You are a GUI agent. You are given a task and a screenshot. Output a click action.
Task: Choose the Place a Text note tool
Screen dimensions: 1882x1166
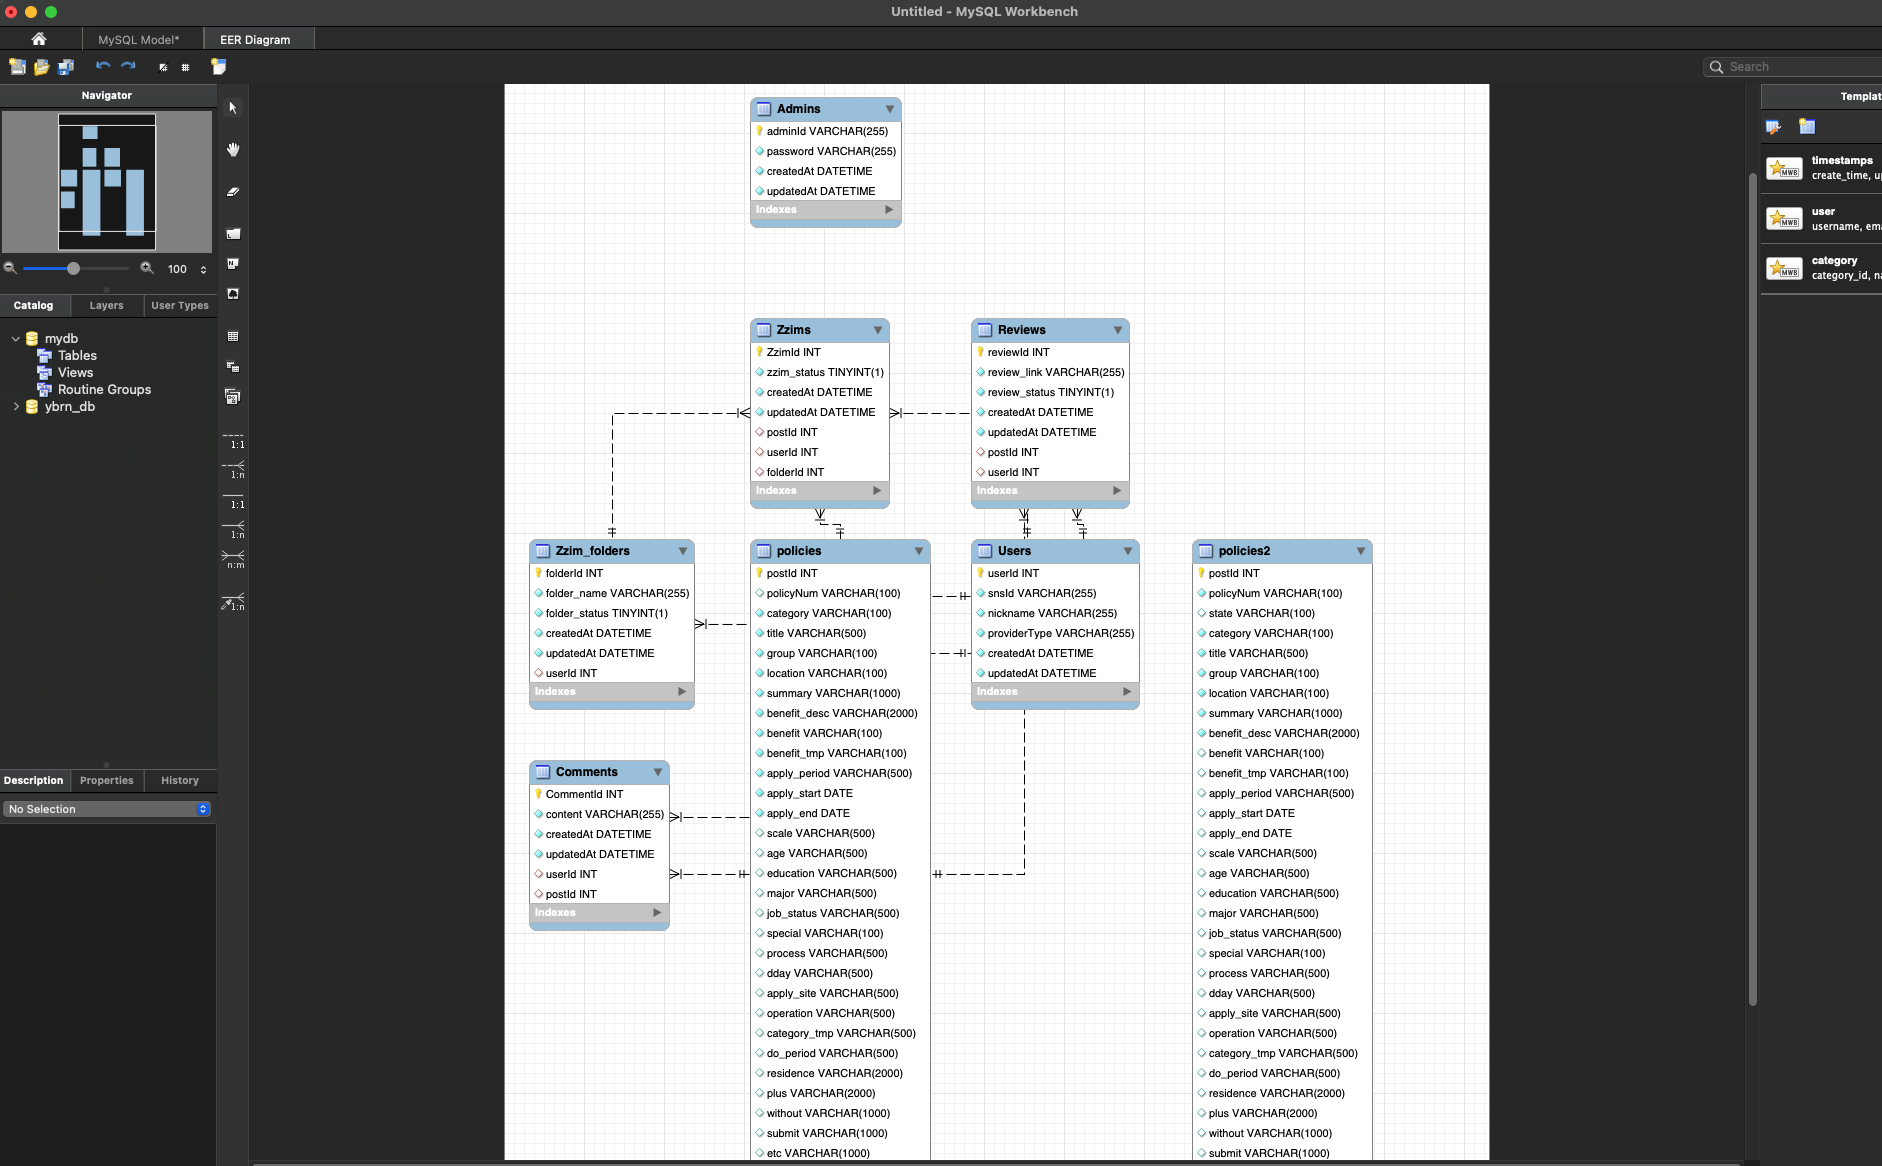point(233,264)
